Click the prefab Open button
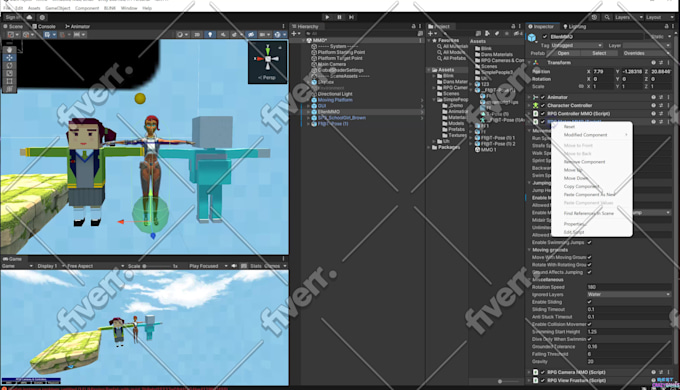The width and height of the screenshot is (680, 390). point(563,53)
